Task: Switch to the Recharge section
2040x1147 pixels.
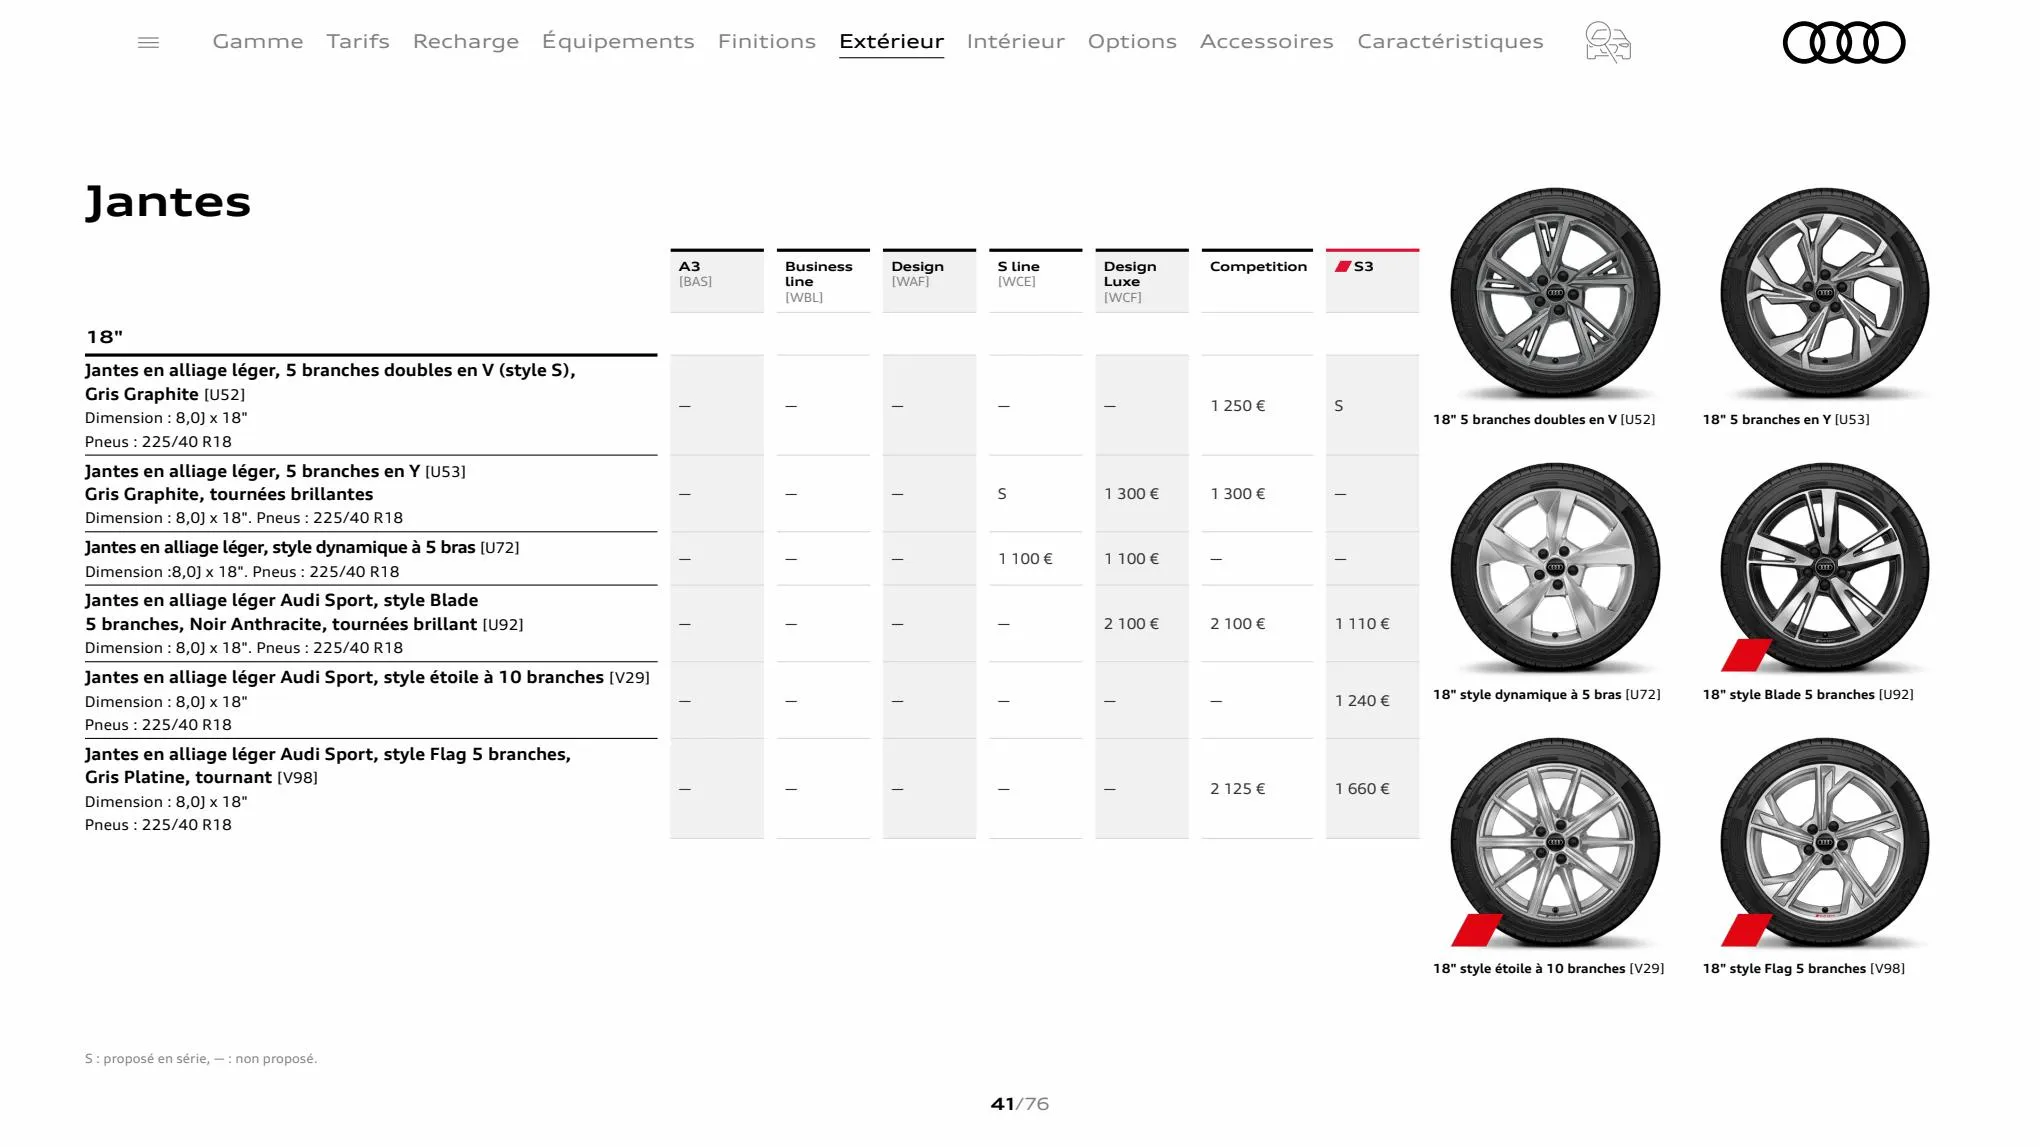Action: tap(466, 41)
